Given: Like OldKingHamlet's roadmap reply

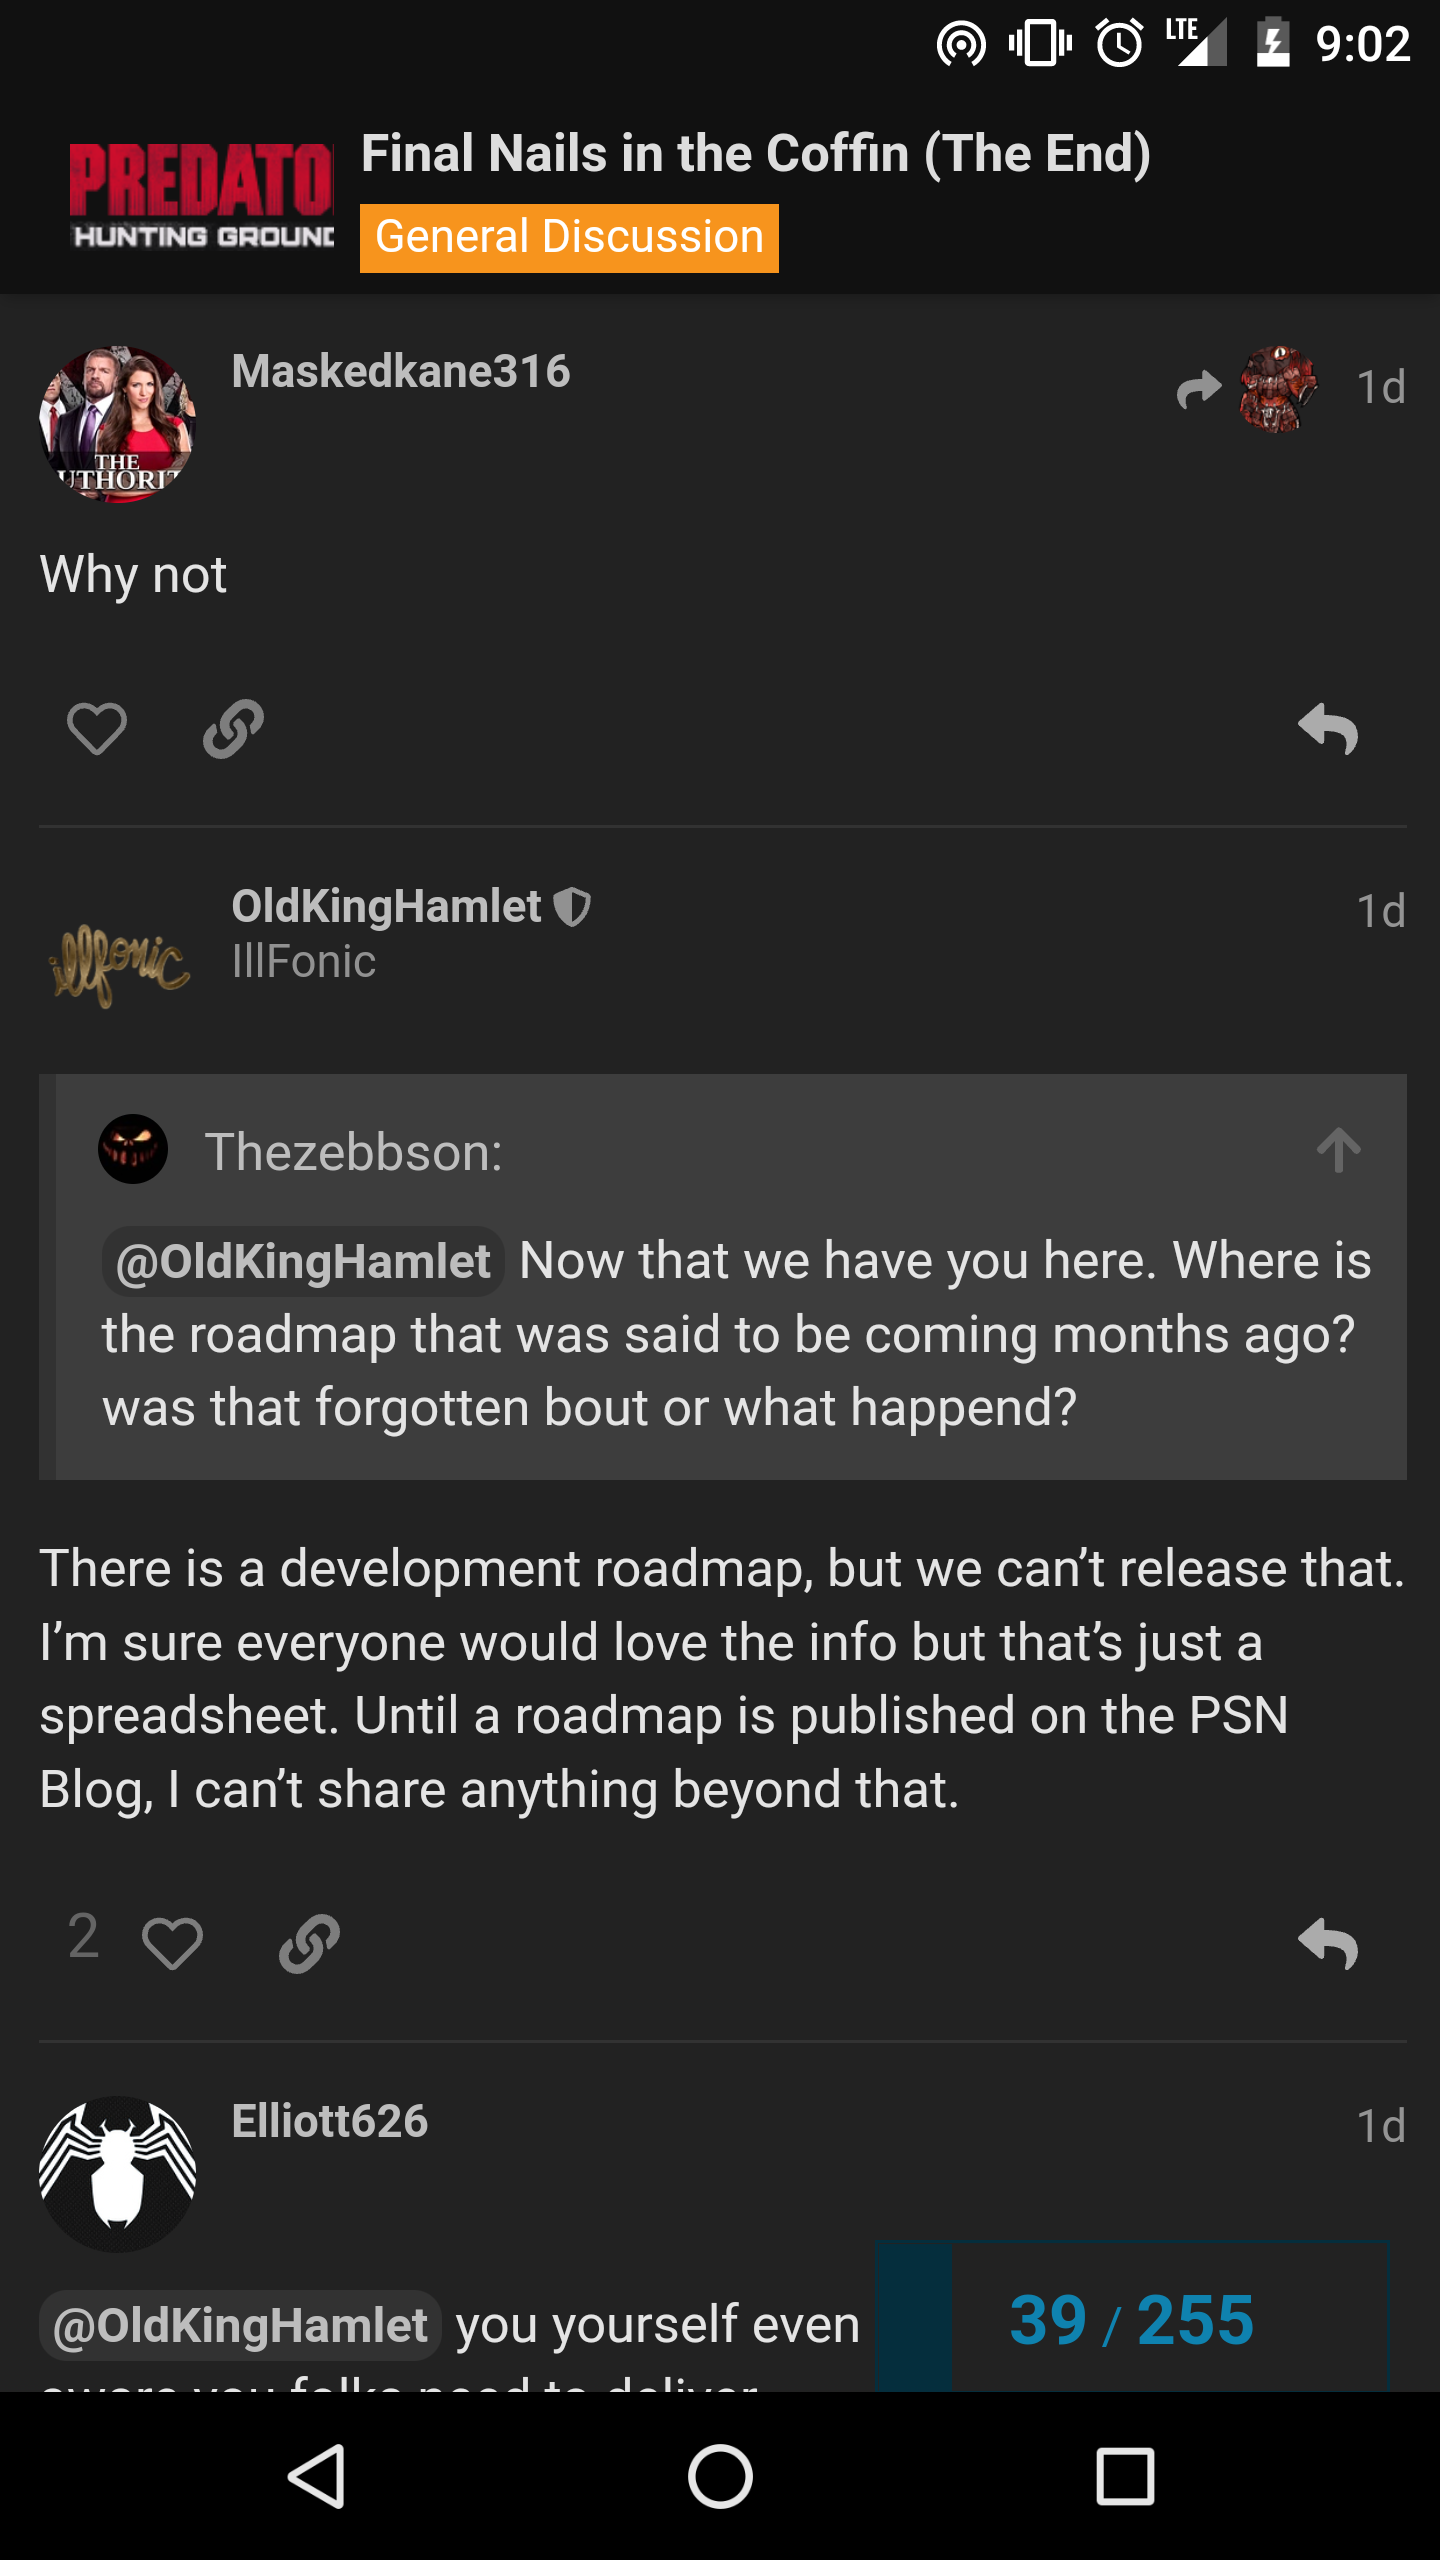Looking at the screenshot, I should click(172, 1943).
